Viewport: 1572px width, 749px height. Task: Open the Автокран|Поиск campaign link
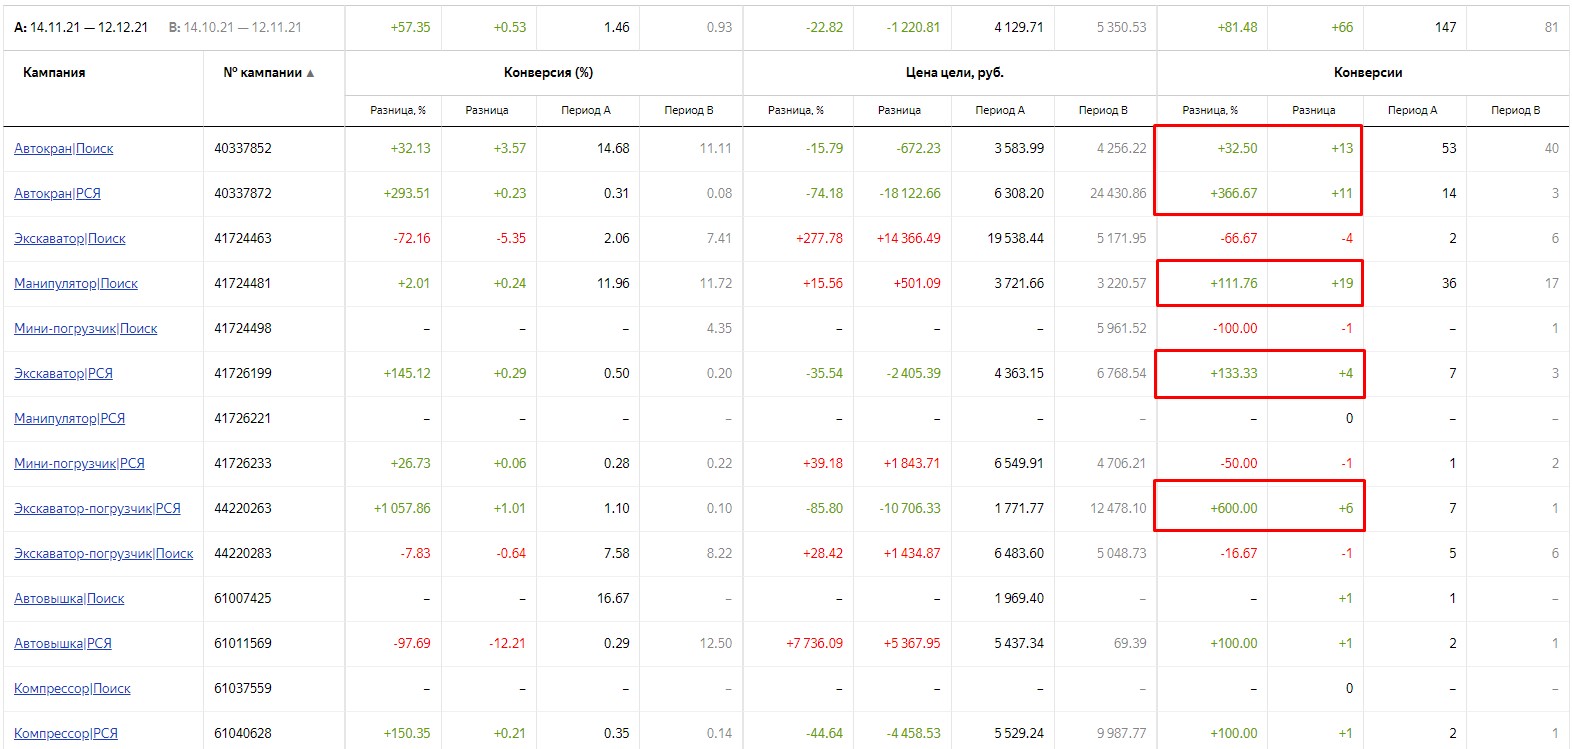pyautogui.click(x=63, y=148)
